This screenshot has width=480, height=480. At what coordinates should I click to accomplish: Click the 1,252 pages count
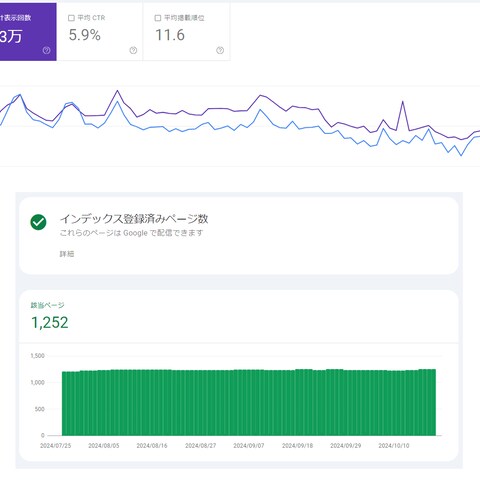[50, 322]
